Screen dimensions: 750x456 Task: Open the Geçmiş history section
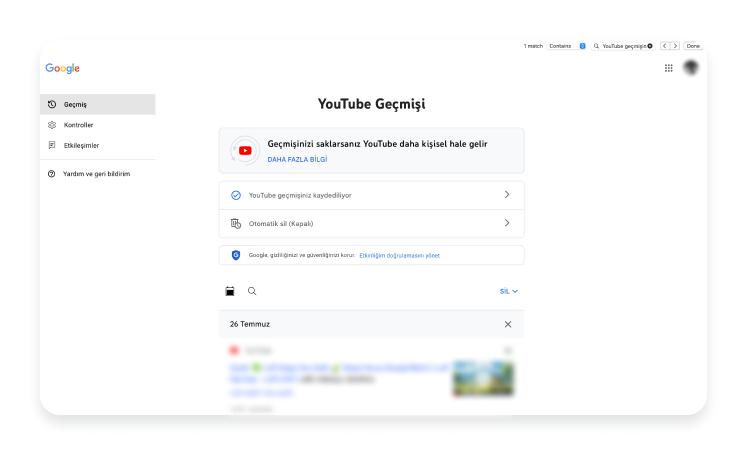point(98,104)
